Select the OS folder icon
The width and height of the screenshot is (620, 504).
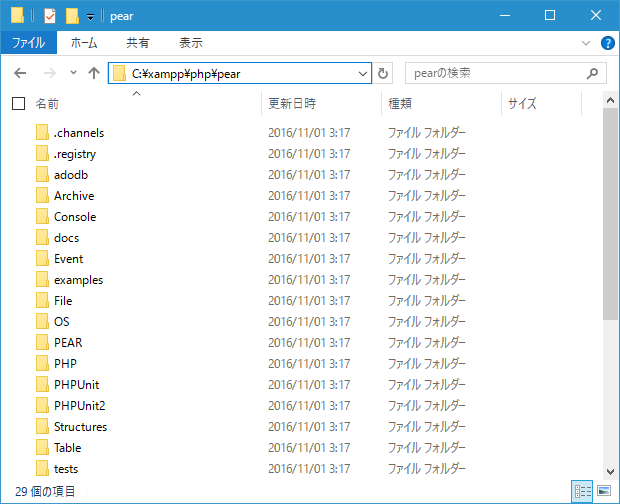(42, 321)
